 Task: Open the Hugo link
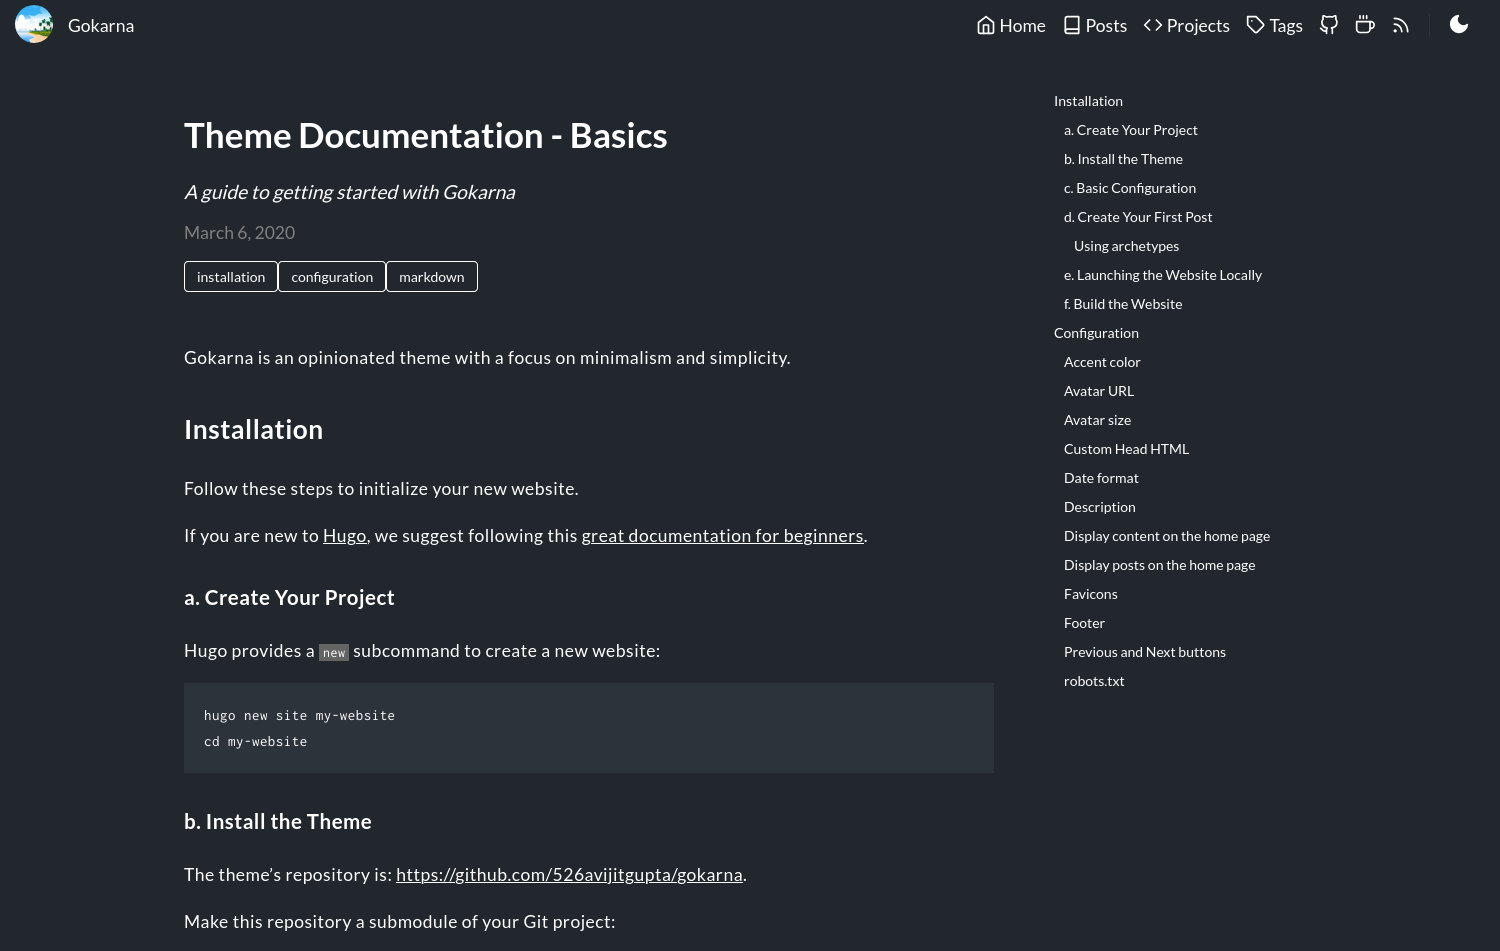345,536
